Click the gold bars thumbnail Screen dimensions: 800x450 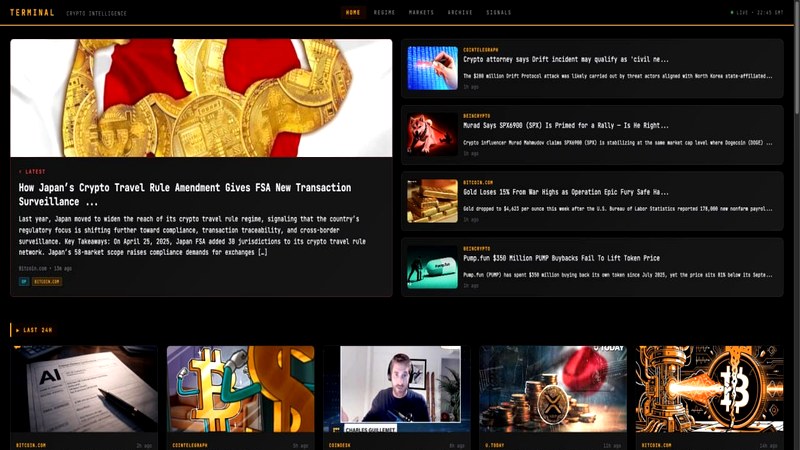[x=432, y=200]
